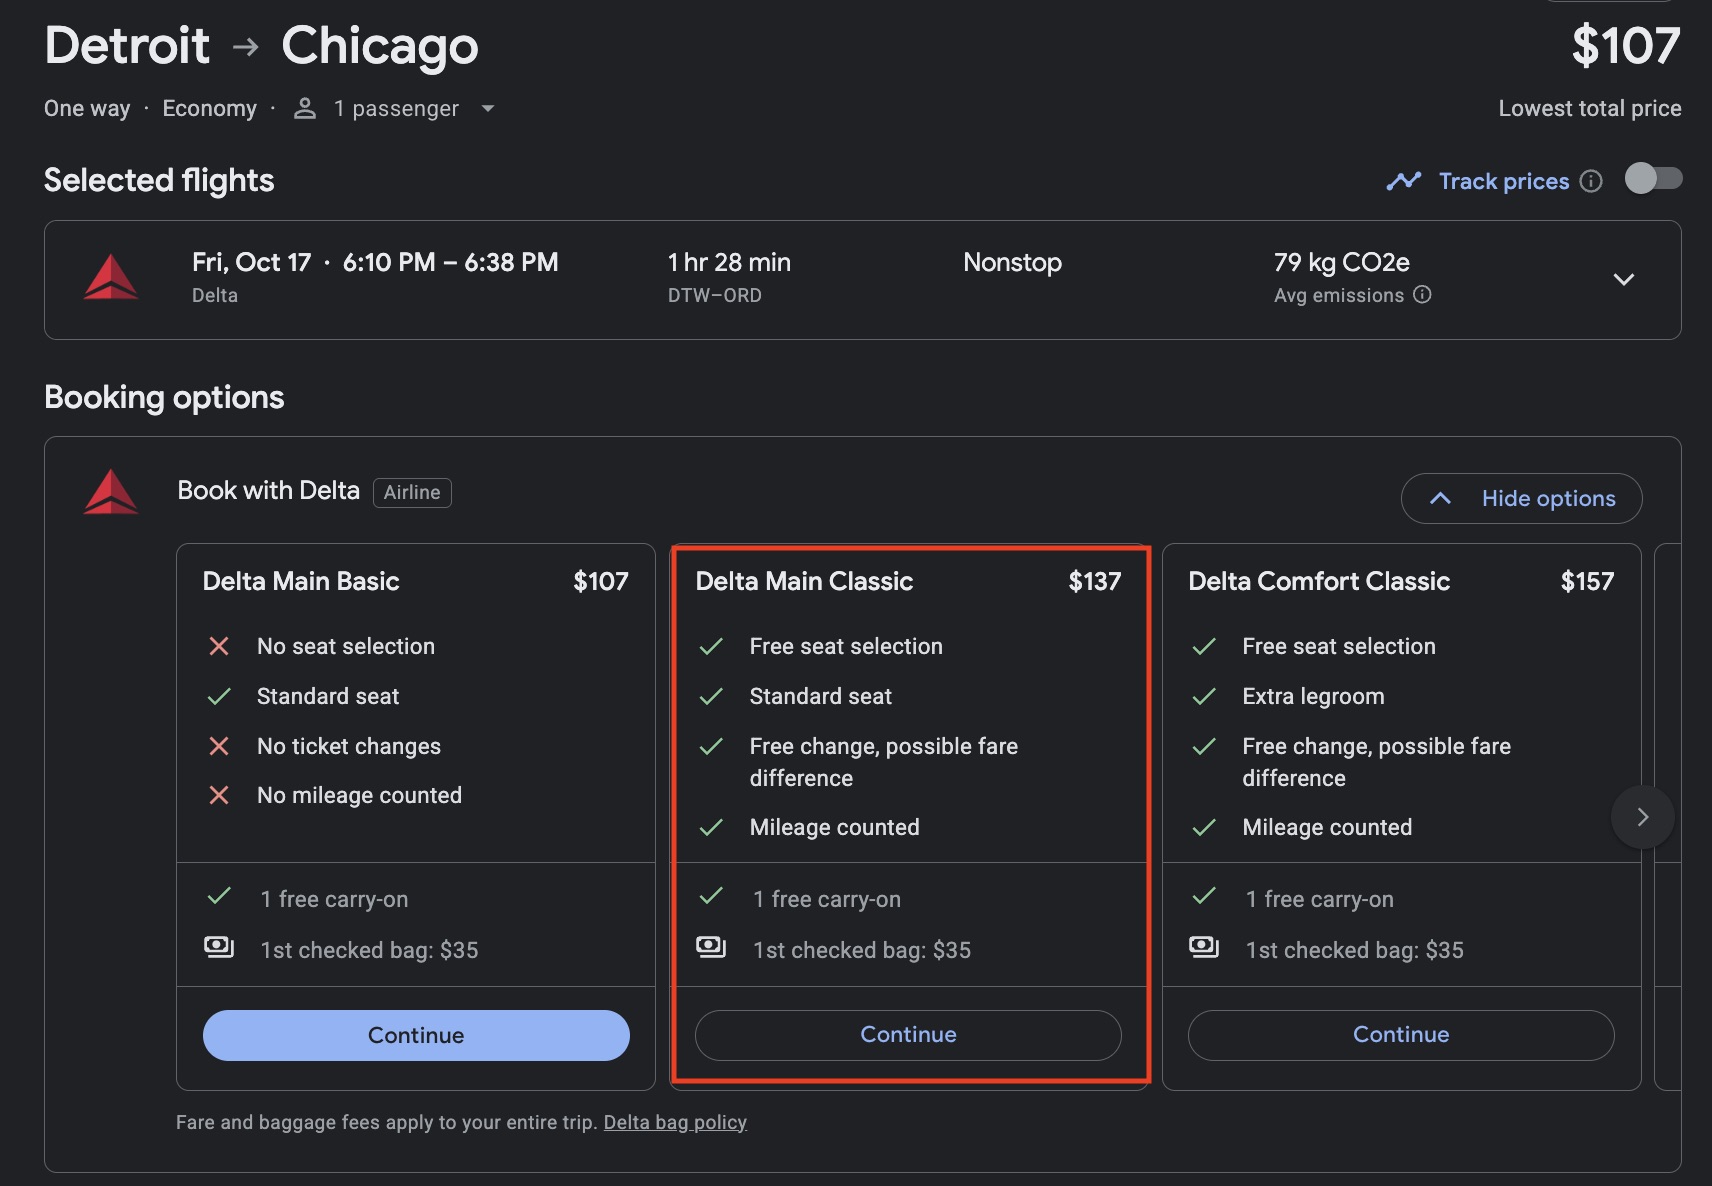Show more fare options with right arrow

pyautogui.click(x=1642, y=817)
